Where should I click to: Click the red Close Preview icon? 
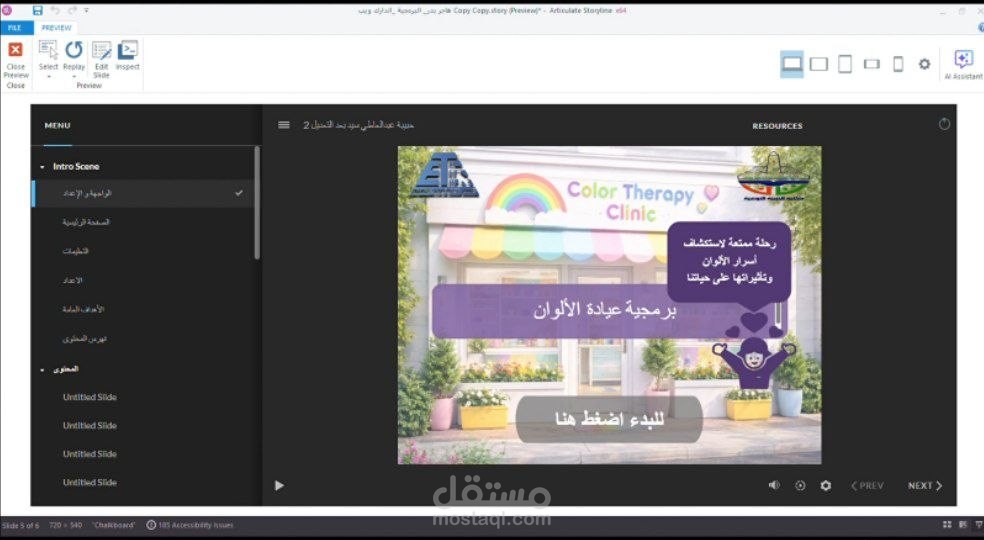click(x=16, y=50)
